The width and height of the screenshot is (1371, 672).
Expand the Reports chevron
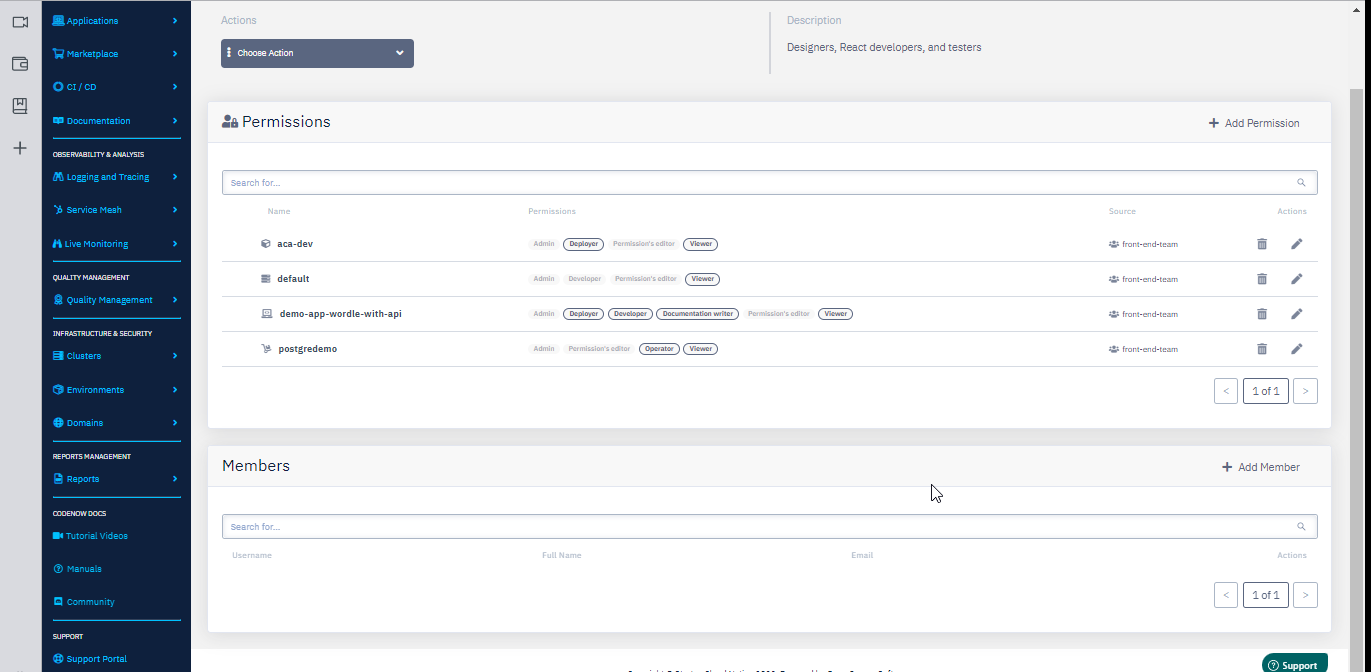(x=175, y=479)
